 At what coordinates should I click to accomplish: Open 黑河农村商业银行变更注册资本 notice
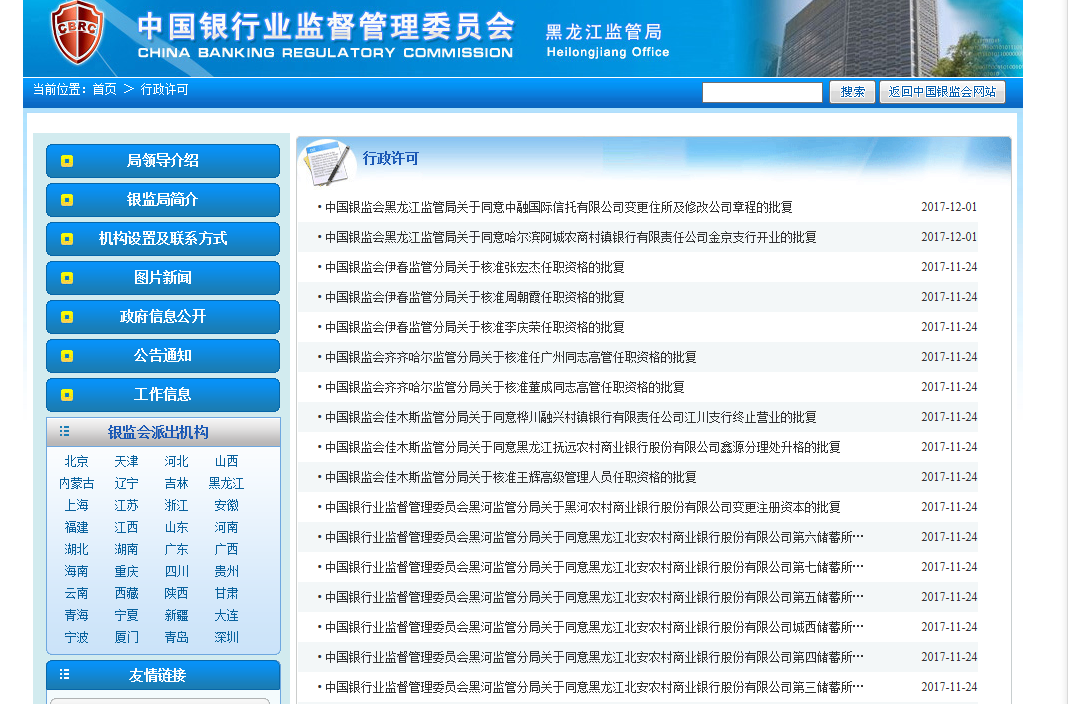click(x=582, y=507)
